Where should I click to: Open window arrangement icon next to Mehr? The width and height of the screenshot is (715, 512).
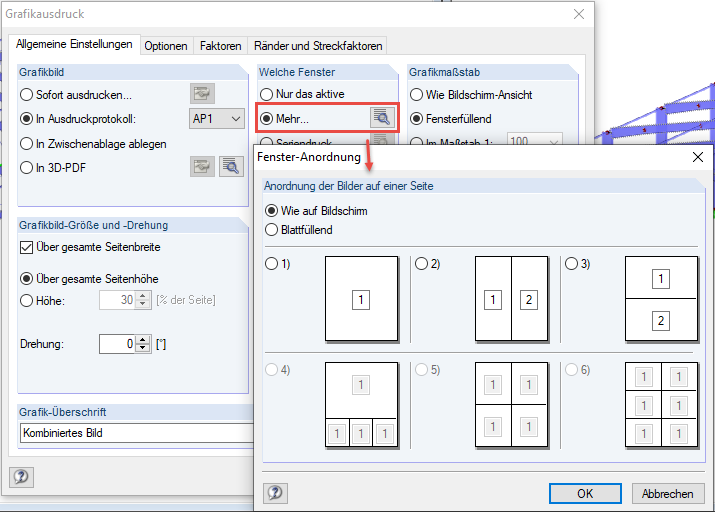pyautogui.click(x=381, y=118)
